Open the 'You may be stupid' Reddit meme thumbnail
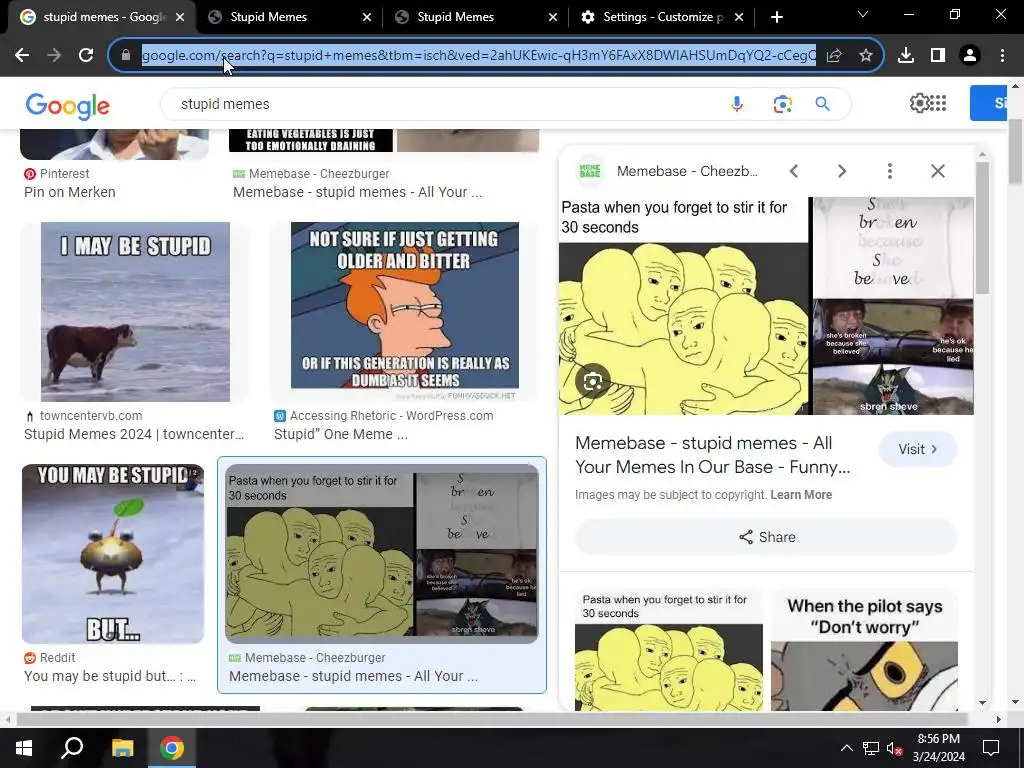Image resolution: width=1024 pixels, height=768 pixels. click(x=113, y=554)
